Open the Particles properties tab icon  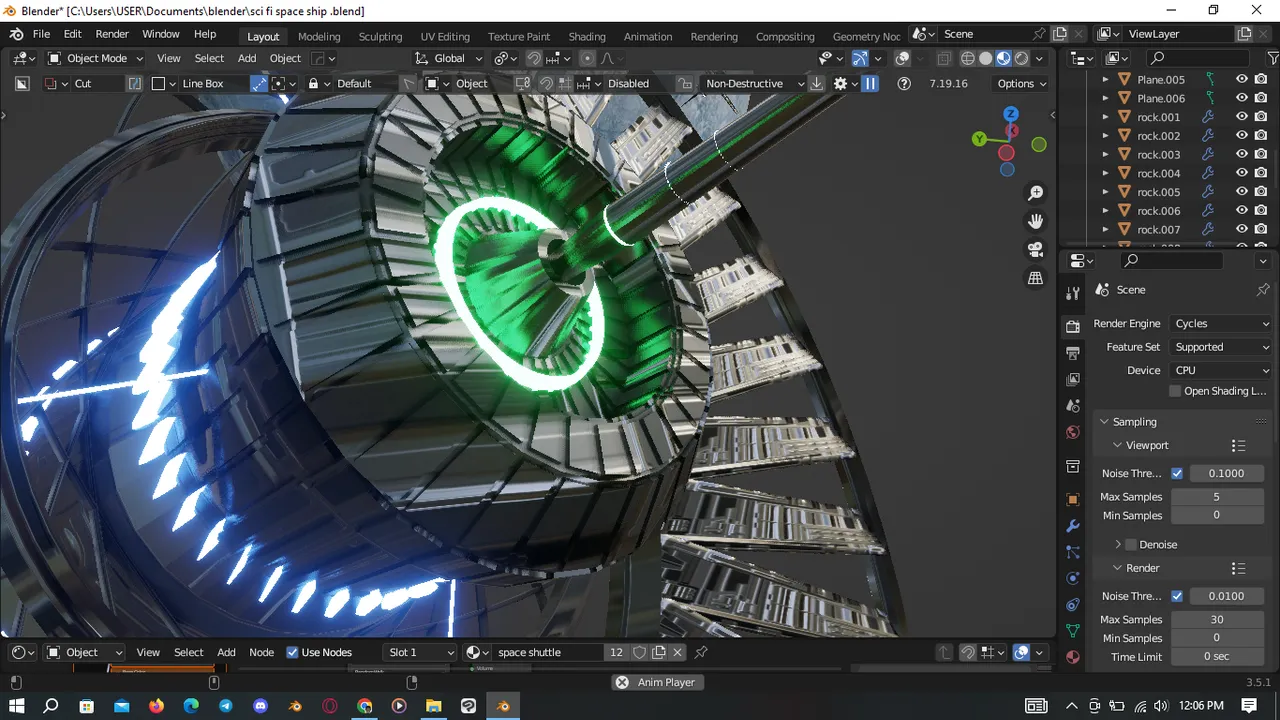point(1073,552)
